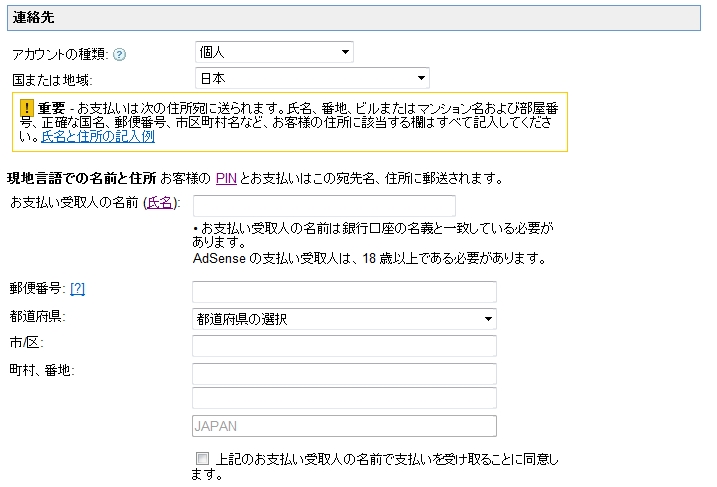This screenshot has width=717, height=487.
Task: Click the 現地言語での名前と住所 heading
Action: pyautogui.click(x=82, y=178)
